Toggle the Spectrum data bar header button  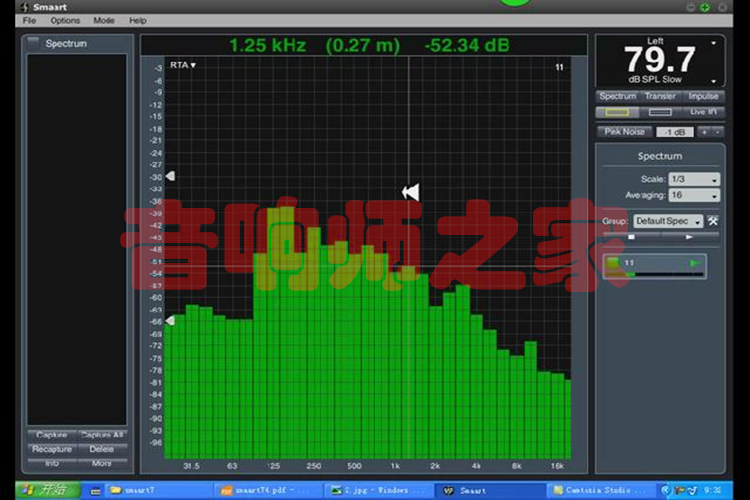click(x=33, y=43)
